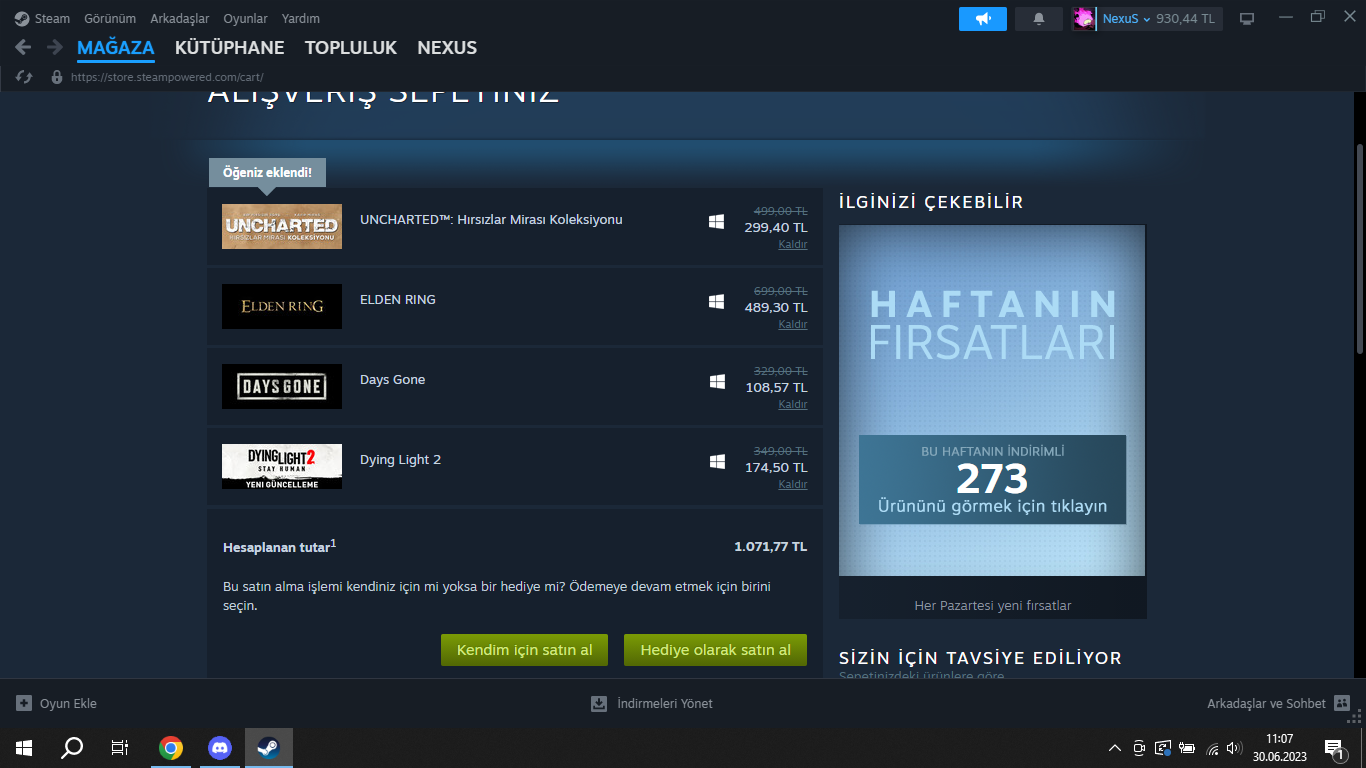The image size is (1366, 768).
Task: Click the Dying Light 2 title text
Action: (x=401, y=460)
